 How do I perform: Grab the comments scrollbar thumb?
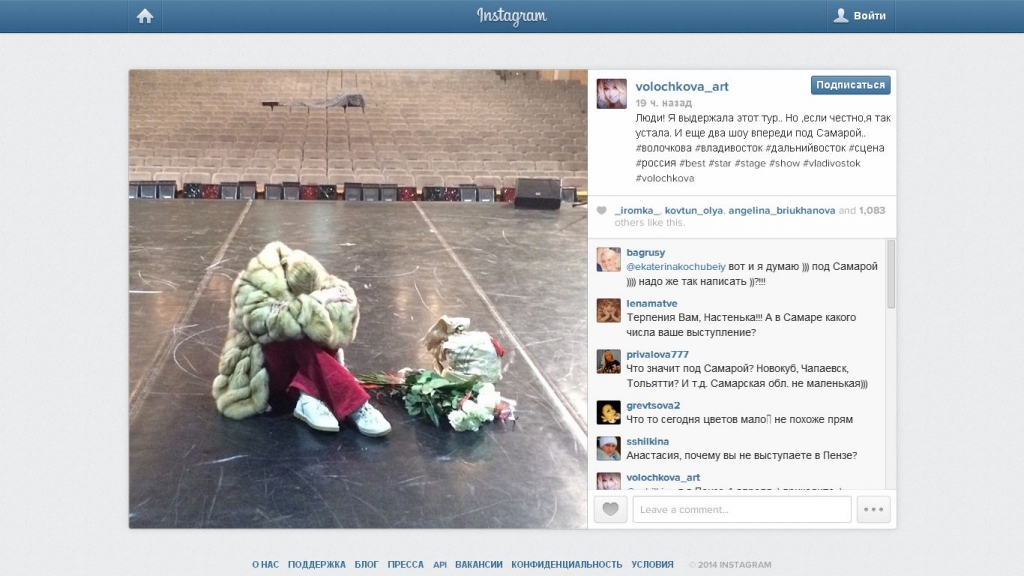(x=891, y=274)
